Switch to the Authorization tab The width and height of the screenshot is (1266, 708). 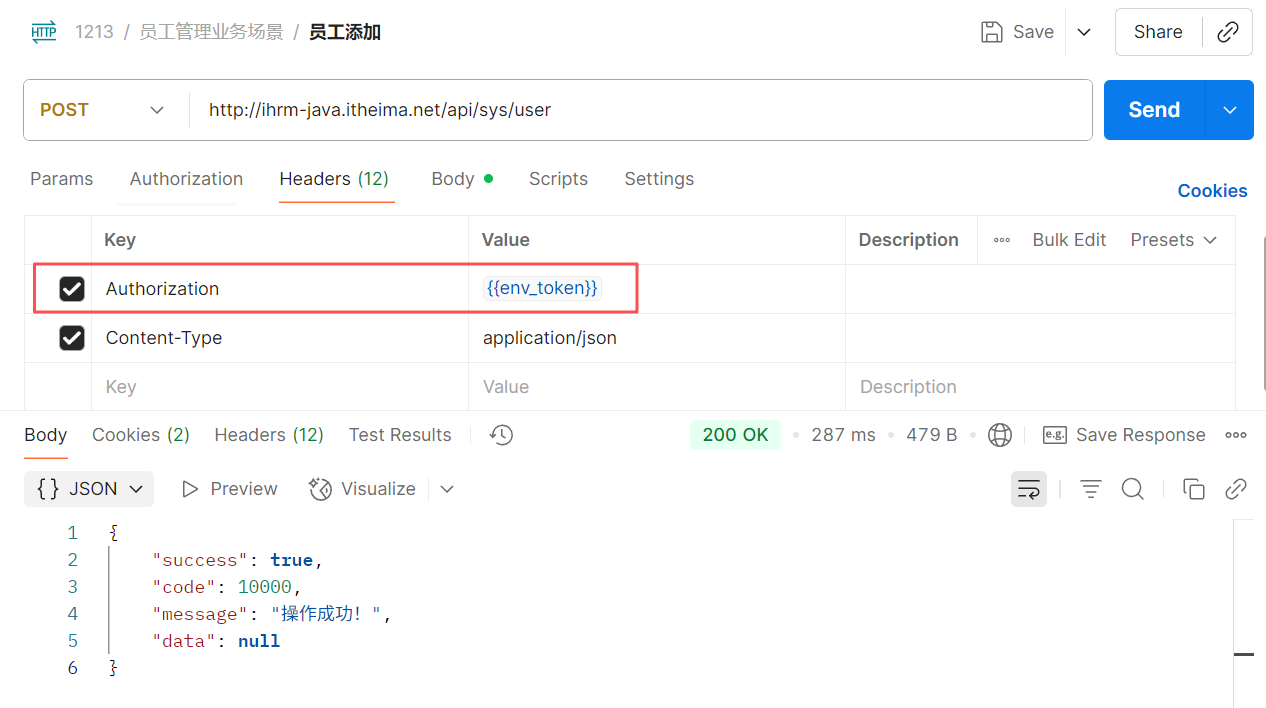pyautogui.click(x=186, y=179)
